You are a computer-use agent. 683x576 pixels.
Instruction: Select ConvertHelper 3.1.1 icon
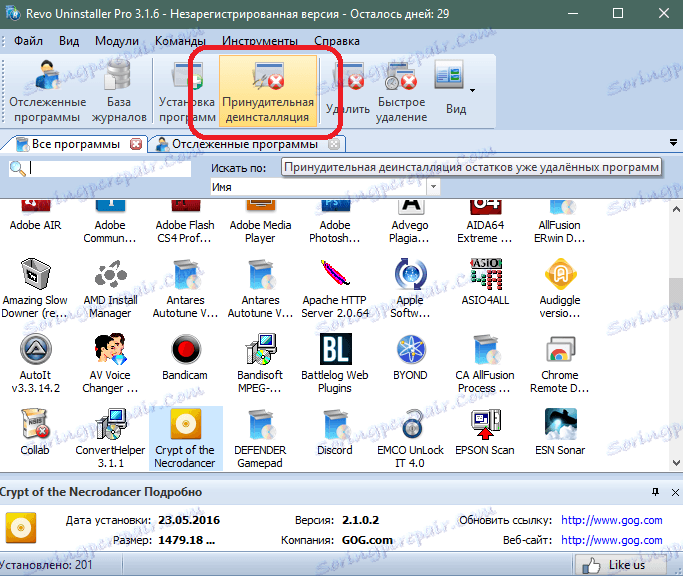tap(111, 424)
